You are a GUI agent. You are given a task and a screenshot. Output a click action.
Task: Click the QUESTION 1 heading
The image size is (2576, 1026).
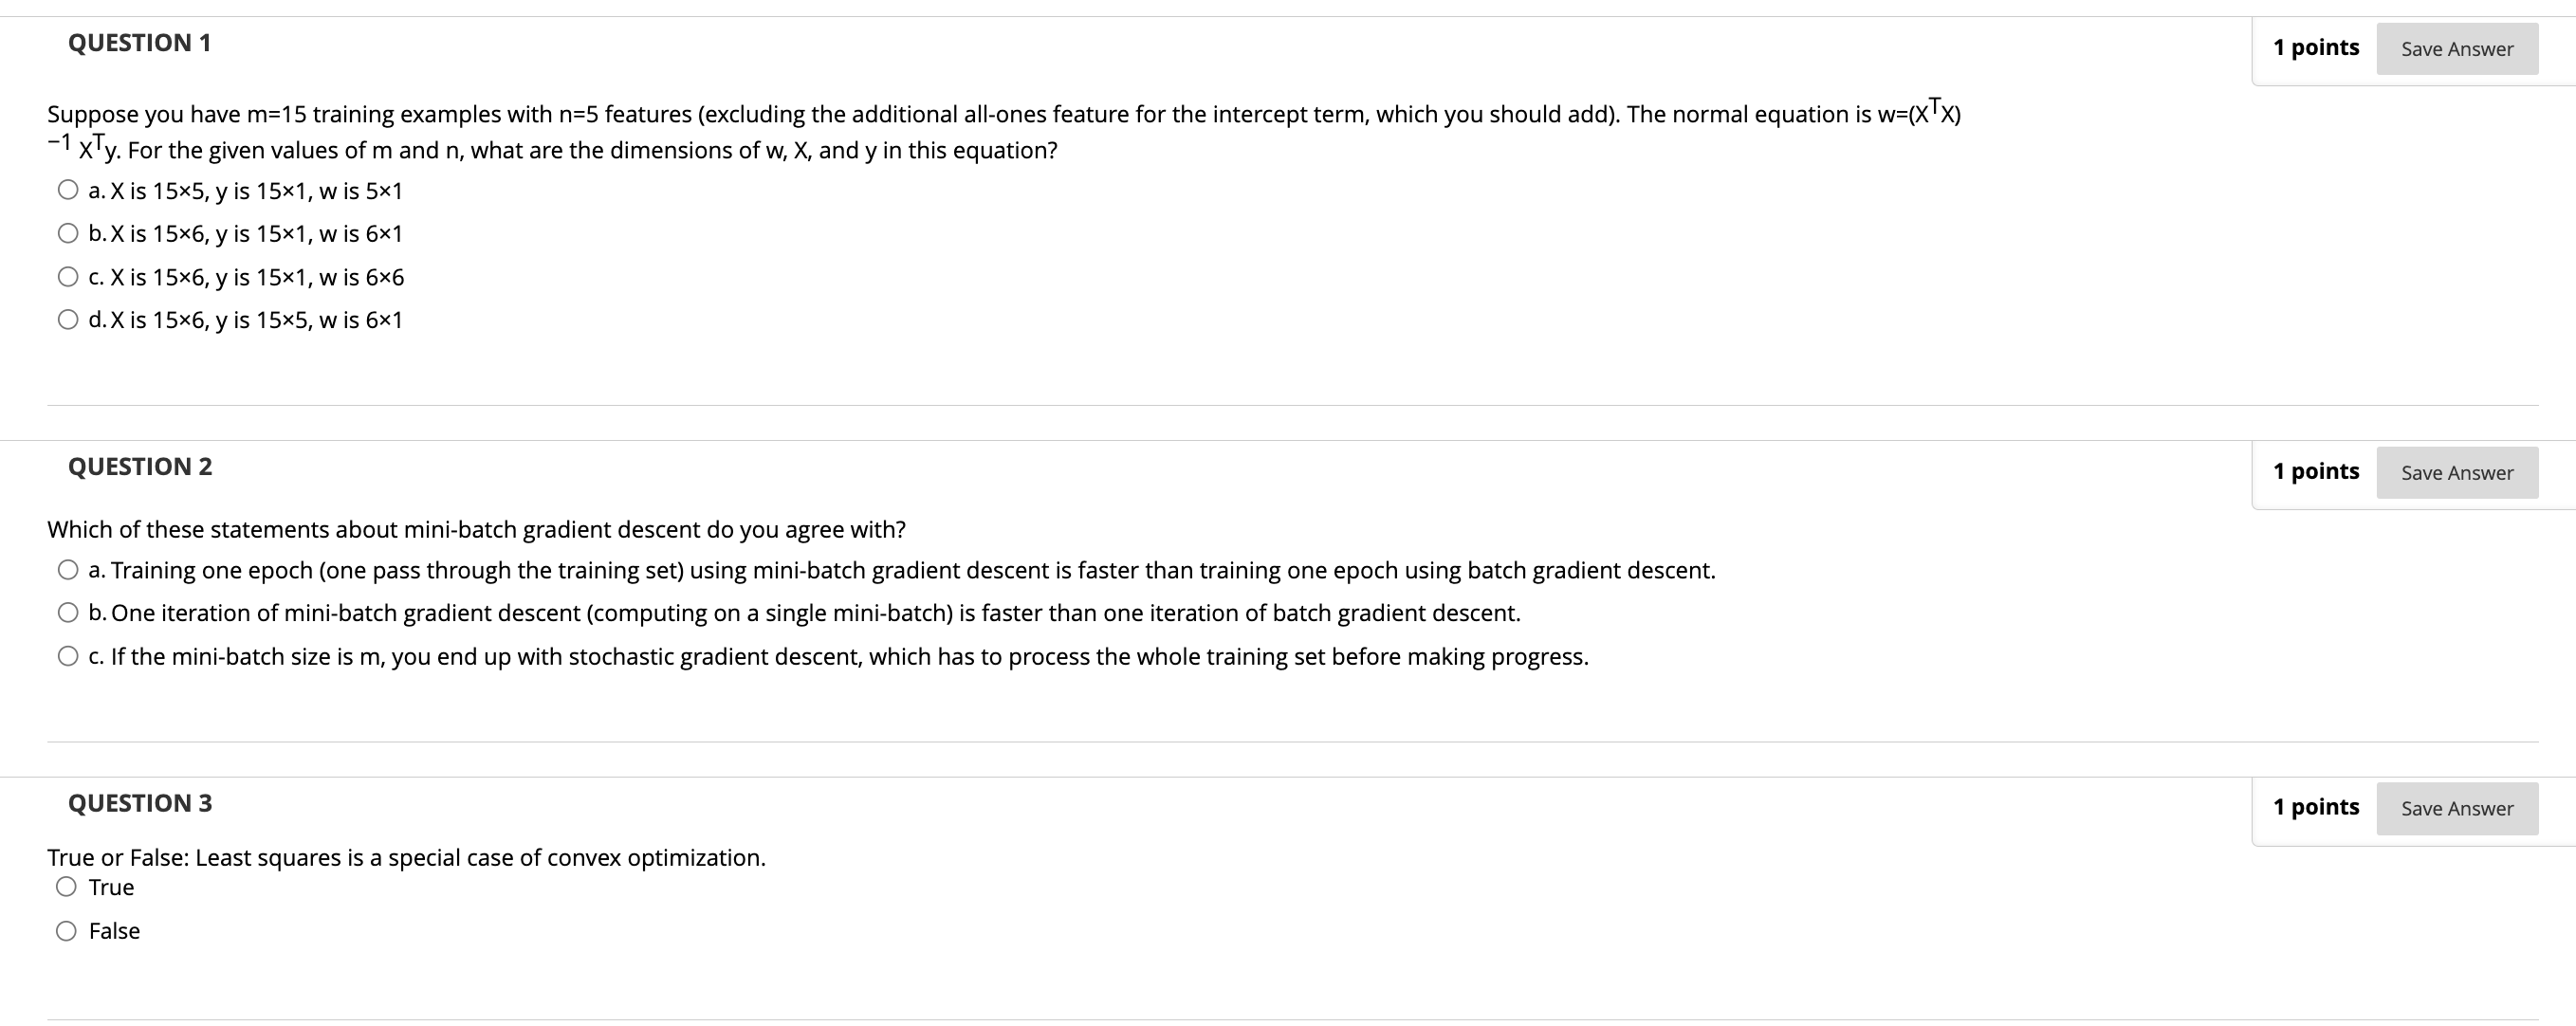point(138,42)
